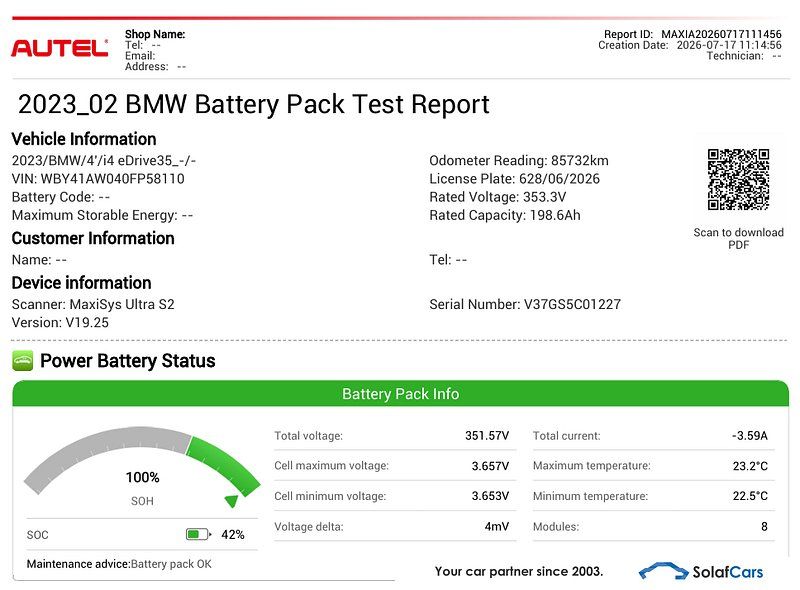This screenshot has height=590, width=800.
Task: Click the green SOH gauge pointer triangle
Action: (x=231, y=501)
